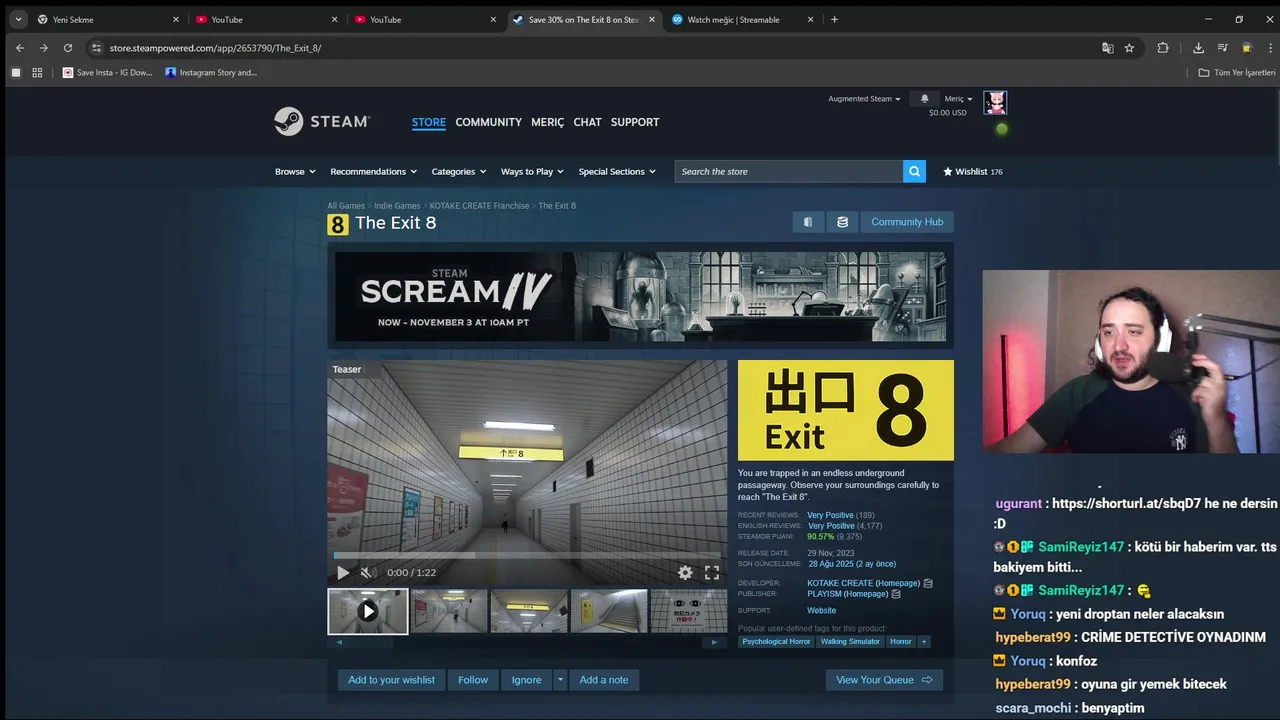Screen dimensions: 1280x720
Task: Click the Steam Scream IV sale banner
Action: pos(640,296)
